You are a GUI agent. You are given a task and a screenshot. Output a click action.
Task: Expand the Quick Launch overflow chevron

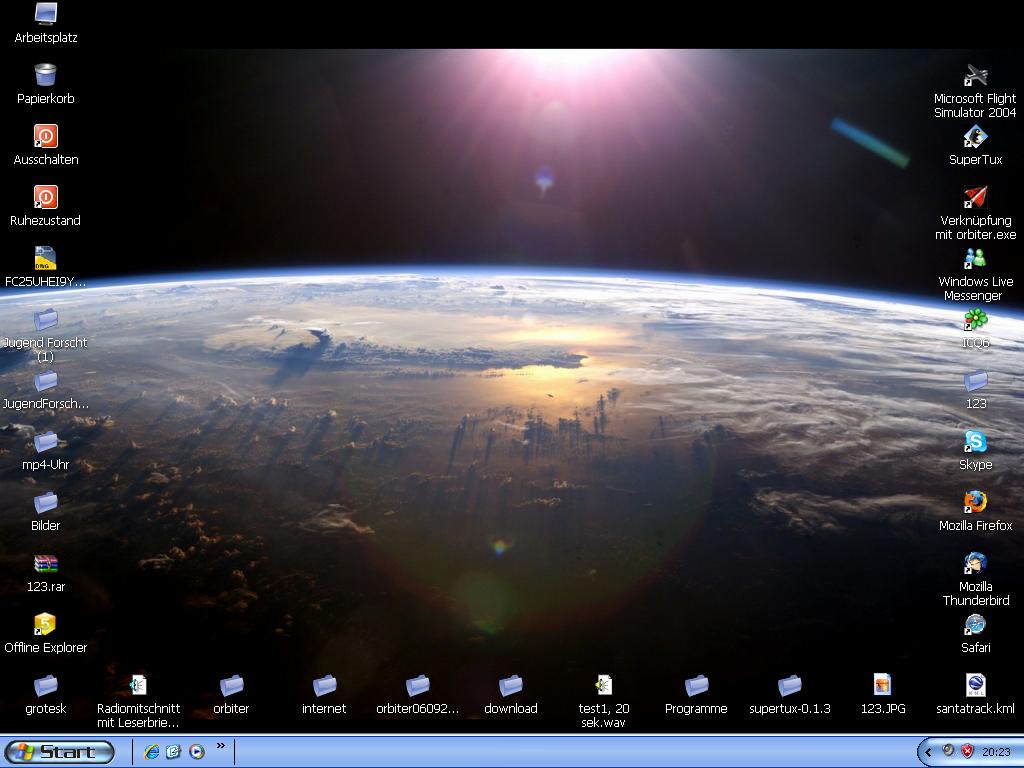tap(221, 746)
